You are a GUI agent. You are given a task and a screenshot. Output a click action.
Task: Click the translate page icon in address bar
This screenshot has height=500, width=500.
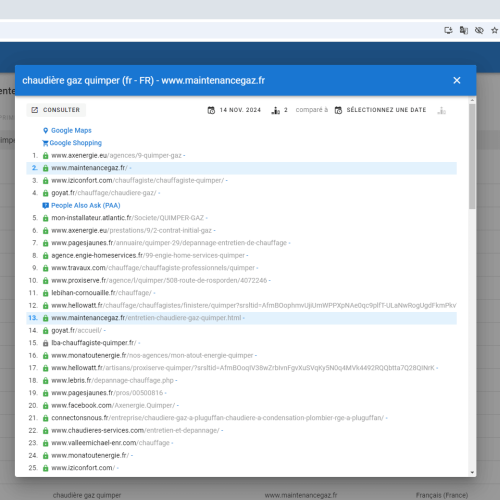(x=464, y=30)
